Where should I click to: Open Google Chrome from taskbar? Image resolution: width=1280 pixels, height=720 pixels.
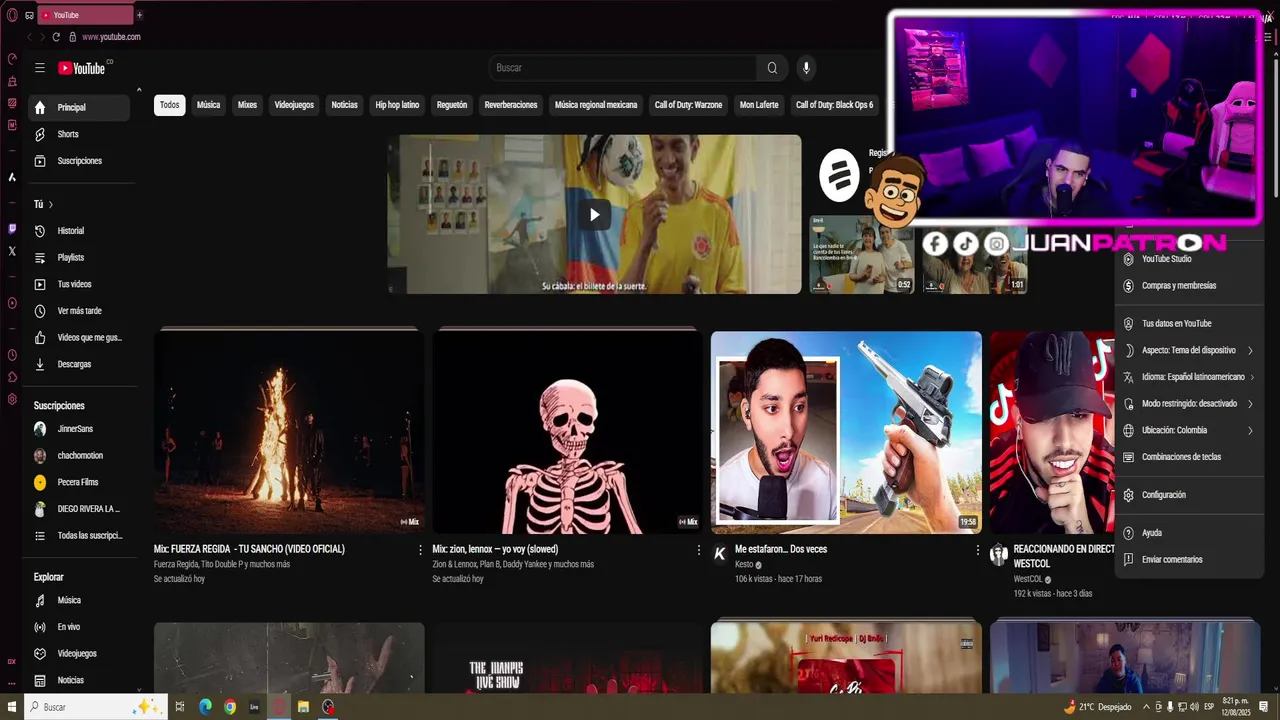230,707
